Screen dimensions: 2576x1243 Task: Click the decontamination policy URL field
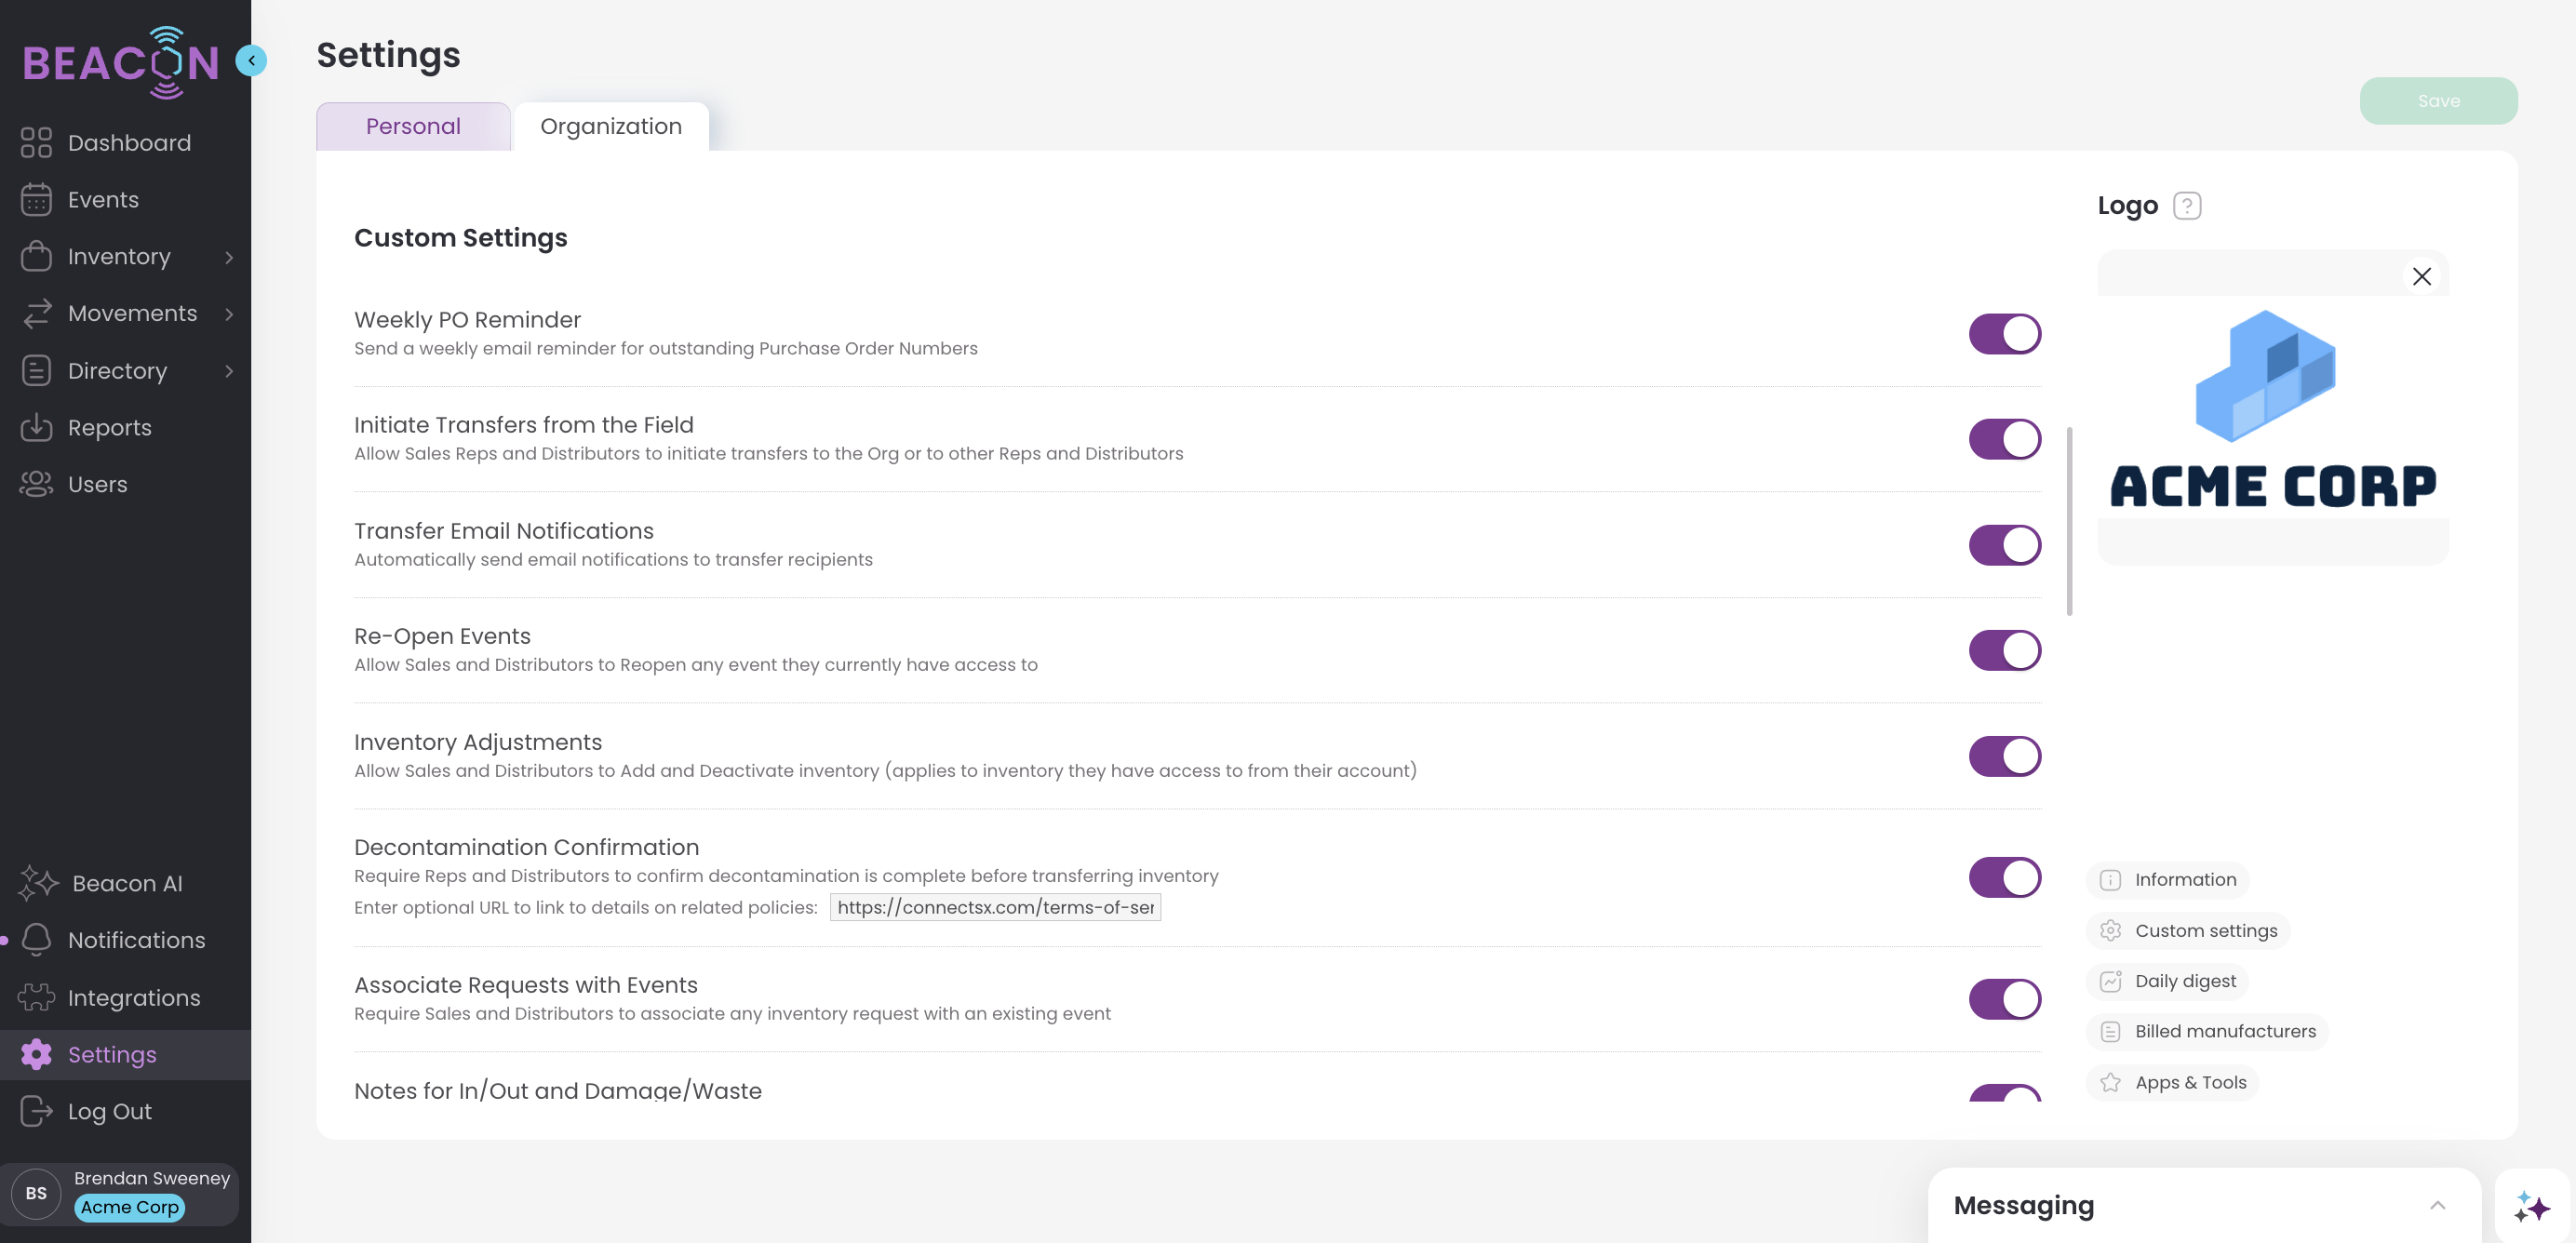[995, 907]
